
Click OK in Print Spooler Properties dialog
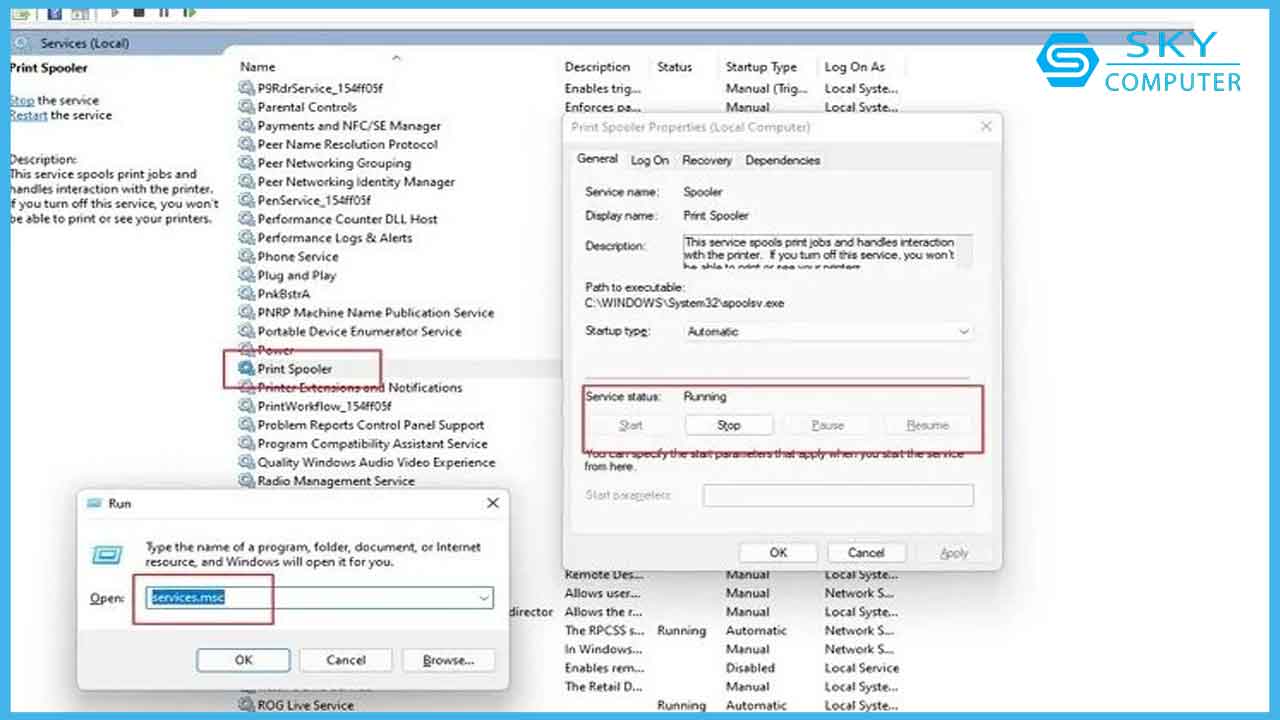pos(778,552)
